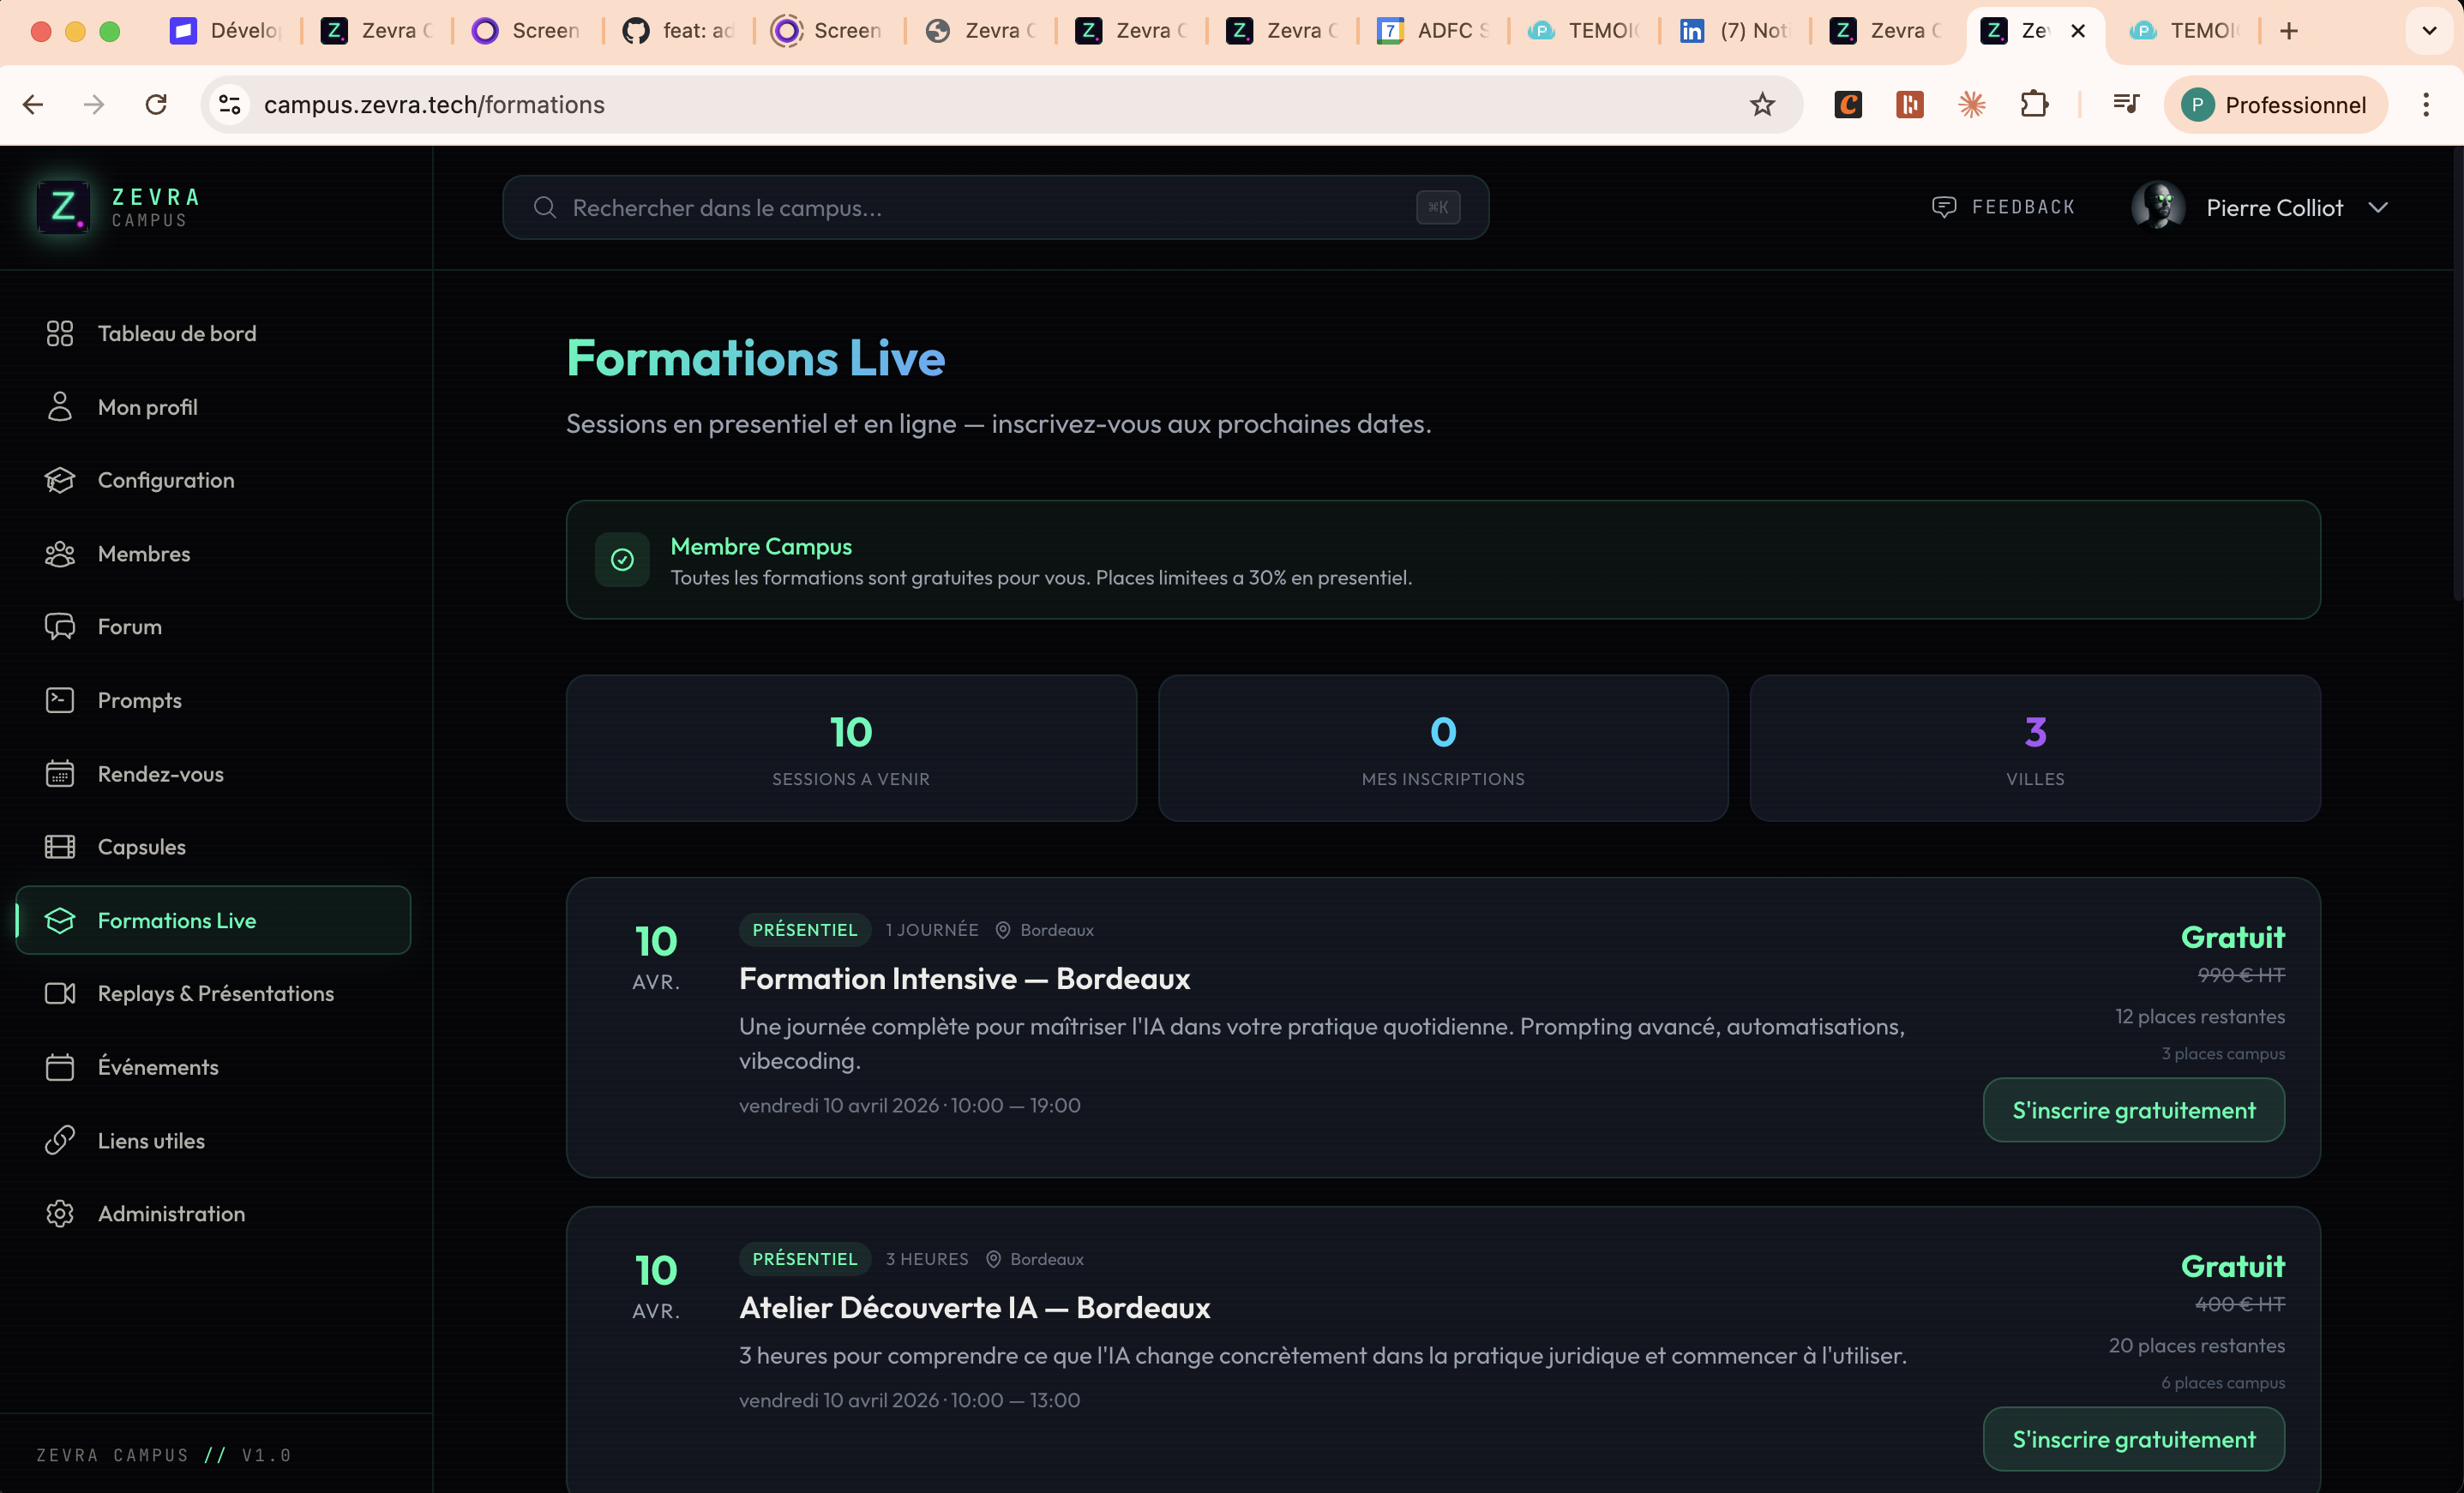
Task: Go to the Forum section
Action: [x=129, y=626]
